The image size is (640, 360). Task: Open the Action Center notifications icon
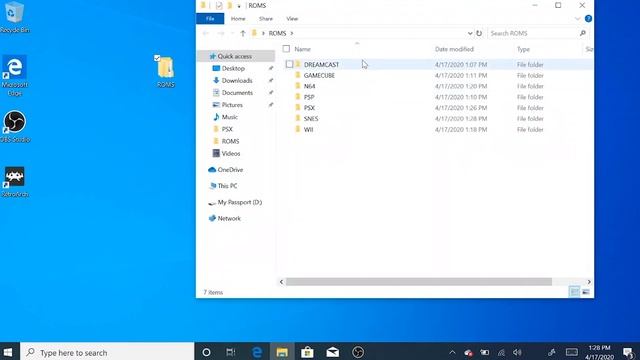(x=628, y=352)
